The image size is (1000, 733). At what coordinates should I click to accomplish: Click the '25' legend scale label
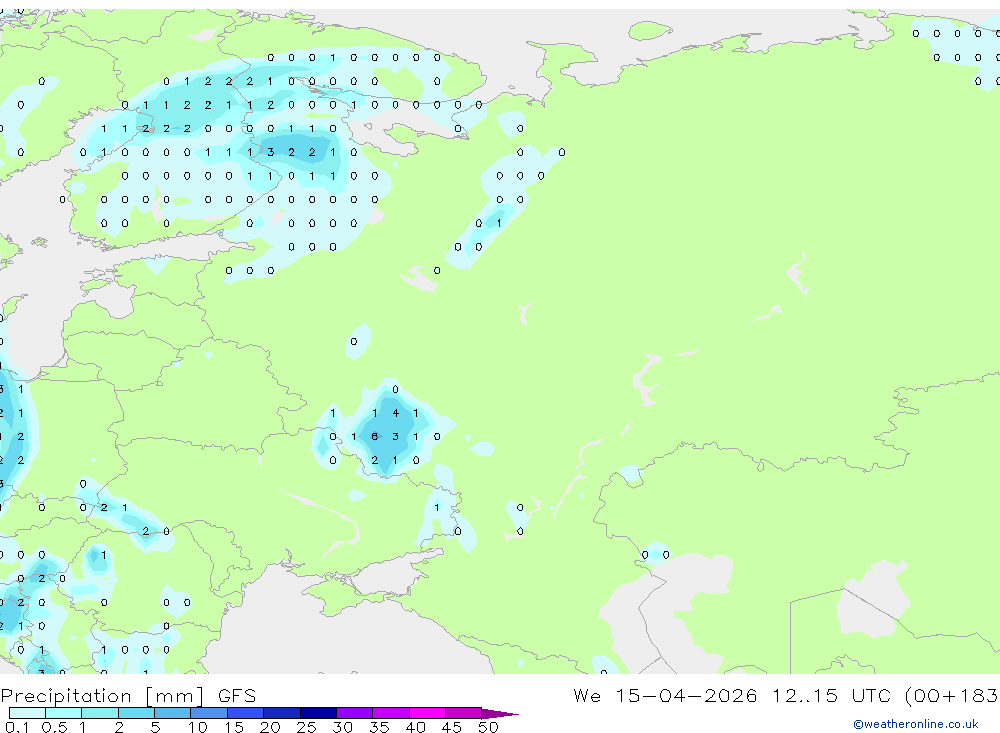(306, 727)
